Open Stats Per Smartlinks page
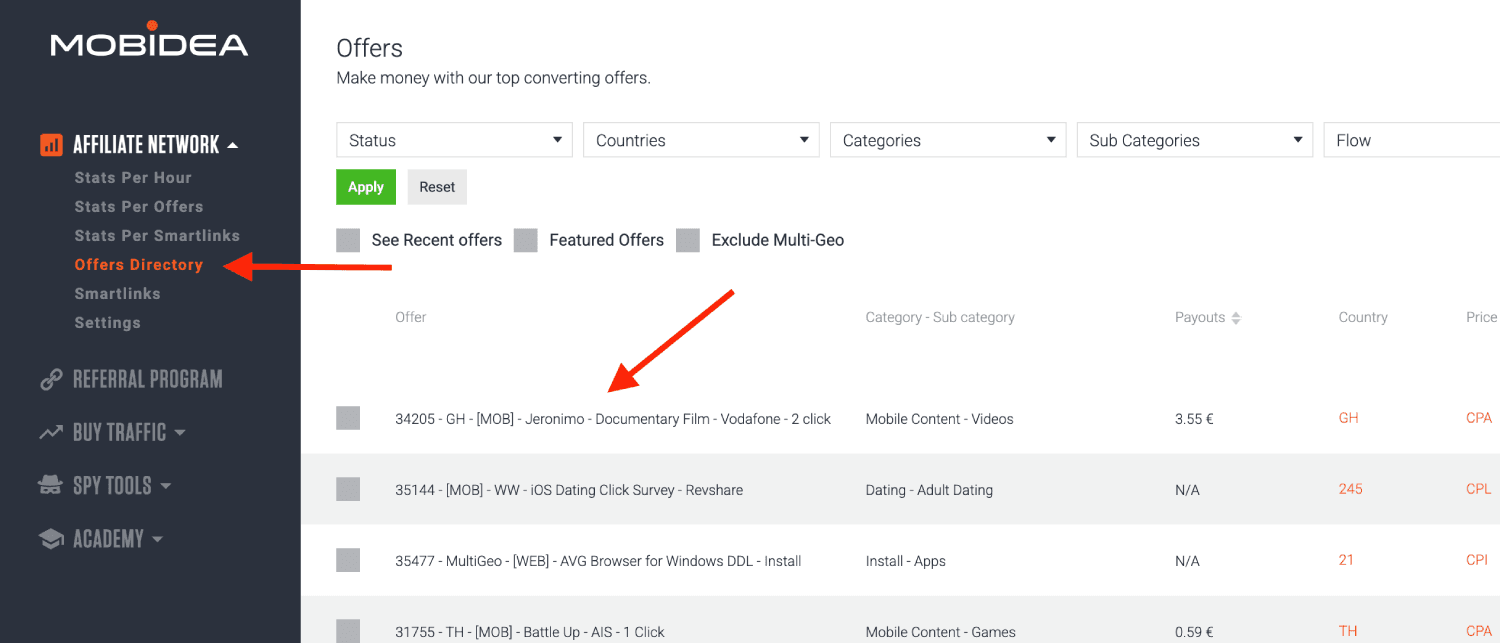Image resolution: width=1500 pixels, height=643 pixels. coord(157,236)
